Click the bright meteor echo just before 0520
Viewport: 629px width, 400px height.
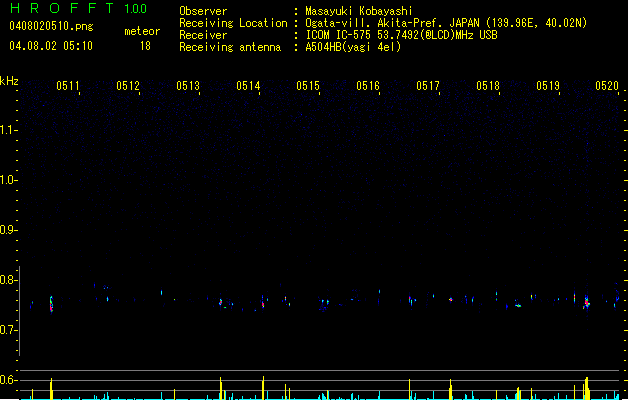586,302
